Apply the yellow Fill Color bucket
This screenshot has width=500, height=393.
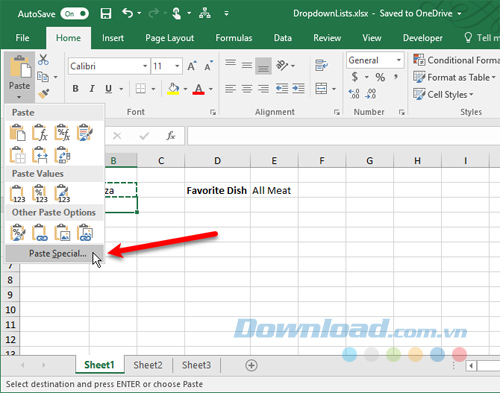173,89
